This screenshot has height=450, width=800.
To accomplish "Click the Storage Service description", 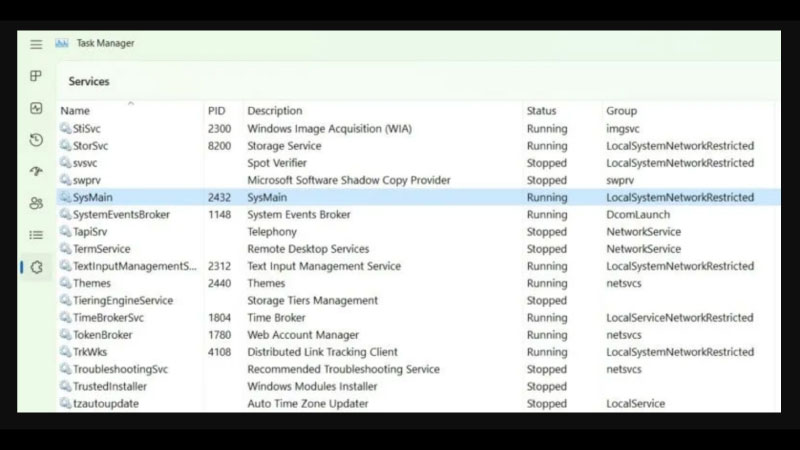I will [x=284, y=146].
